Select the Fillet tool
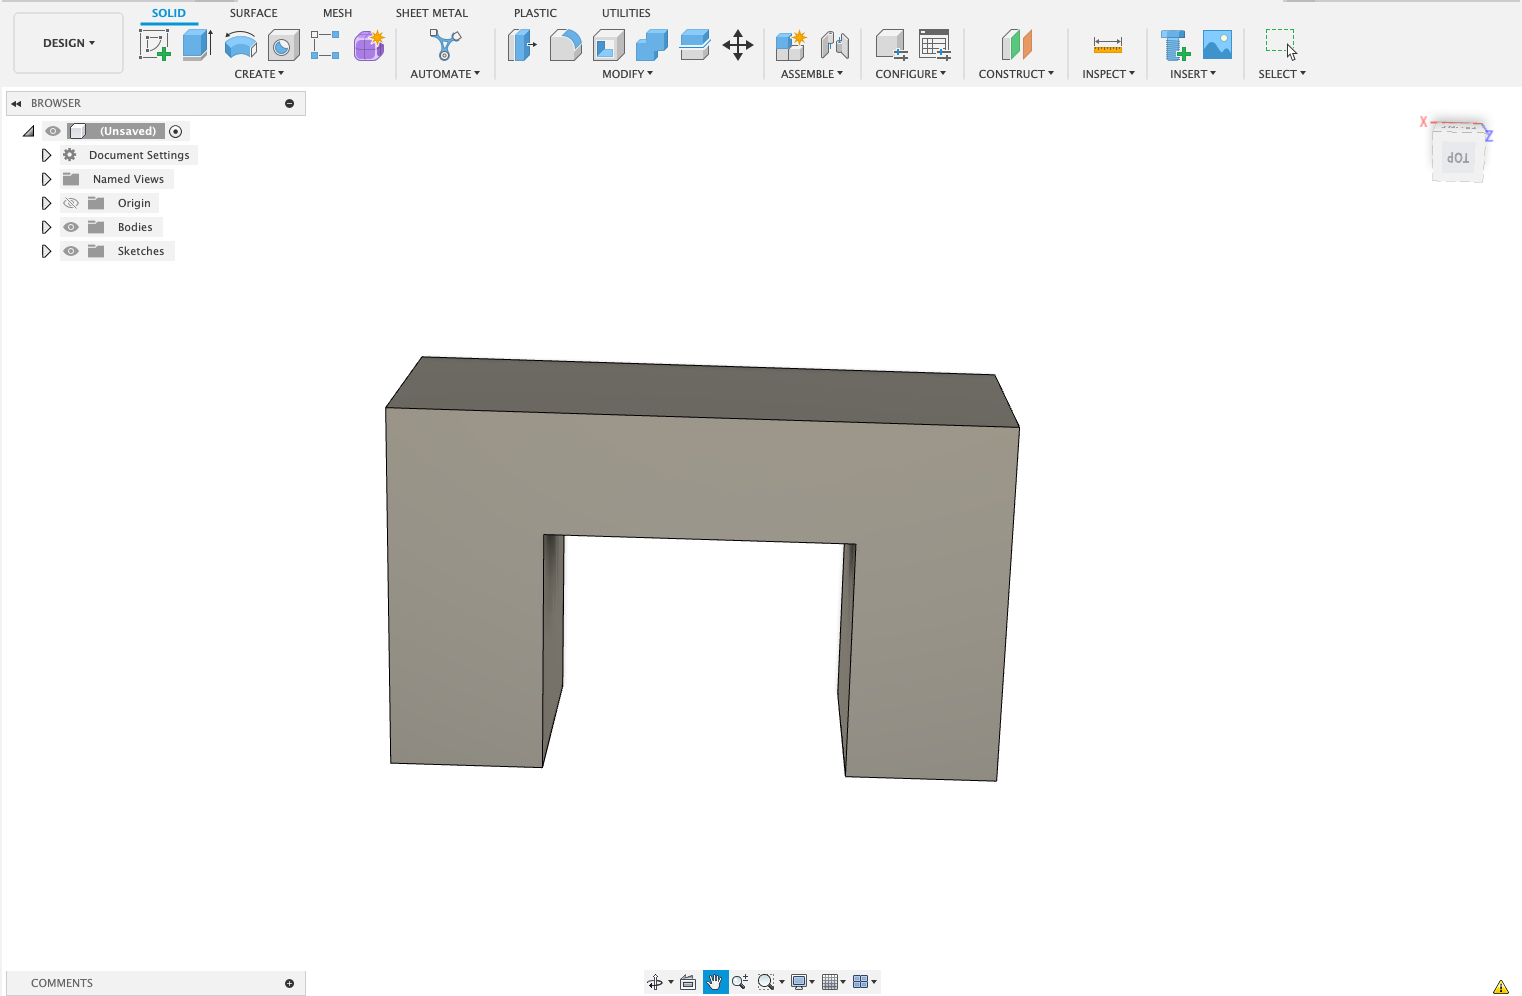Image resolution: width=1522 pixels, height=996 pixels. click(566, 45)
